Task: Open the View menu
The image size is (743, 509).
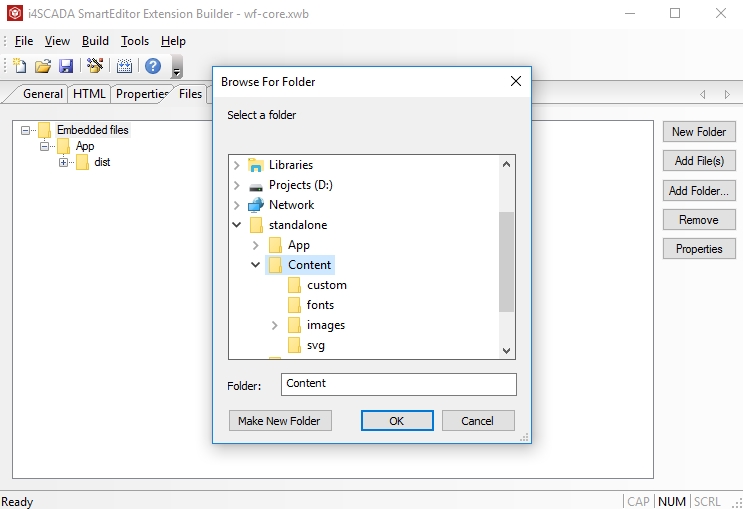Action: [x=57, y=41]
